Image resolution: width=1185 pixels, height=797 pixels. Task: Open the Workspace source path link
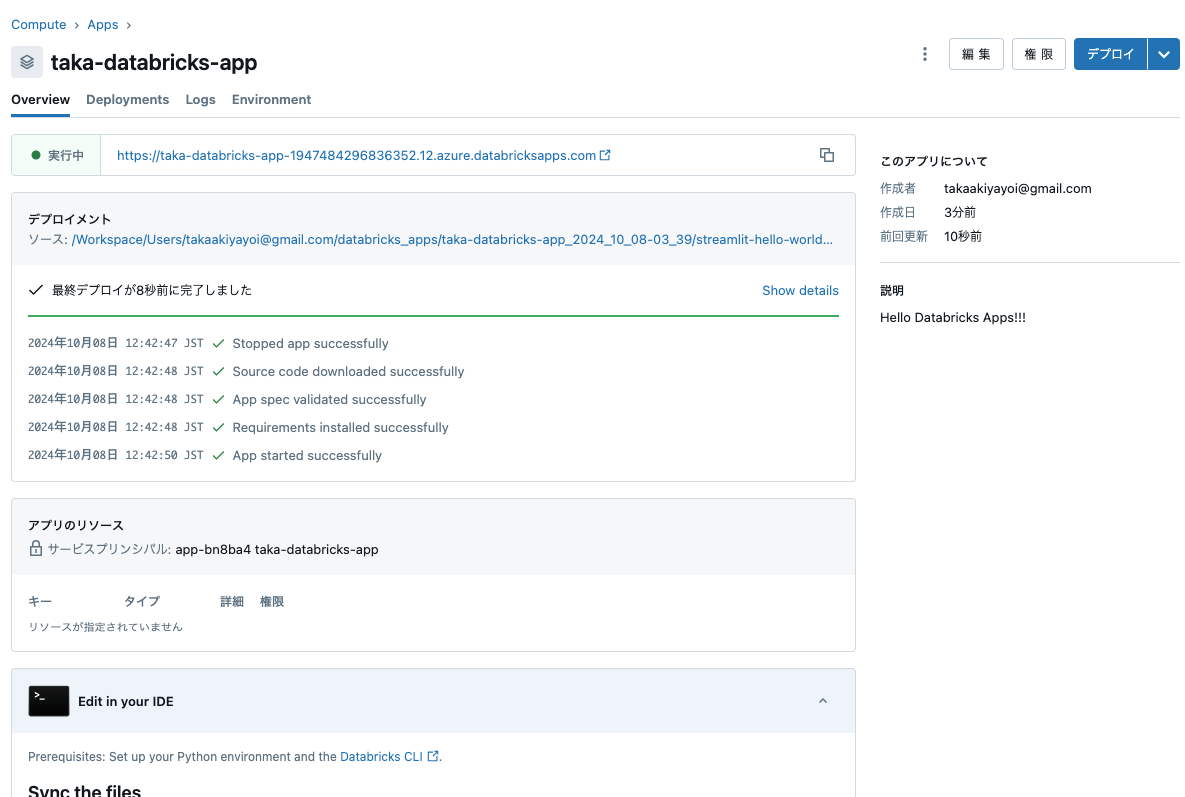tap(452, 239)
